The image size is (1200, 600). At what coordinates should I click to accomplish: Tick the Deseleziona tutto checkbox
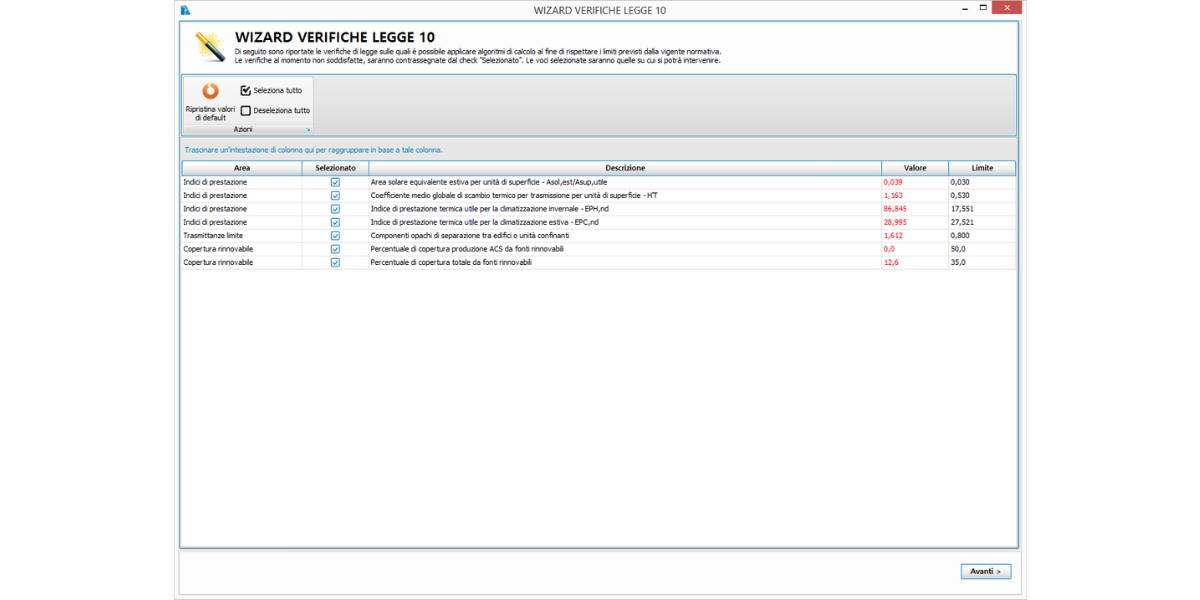click(246, 111)
